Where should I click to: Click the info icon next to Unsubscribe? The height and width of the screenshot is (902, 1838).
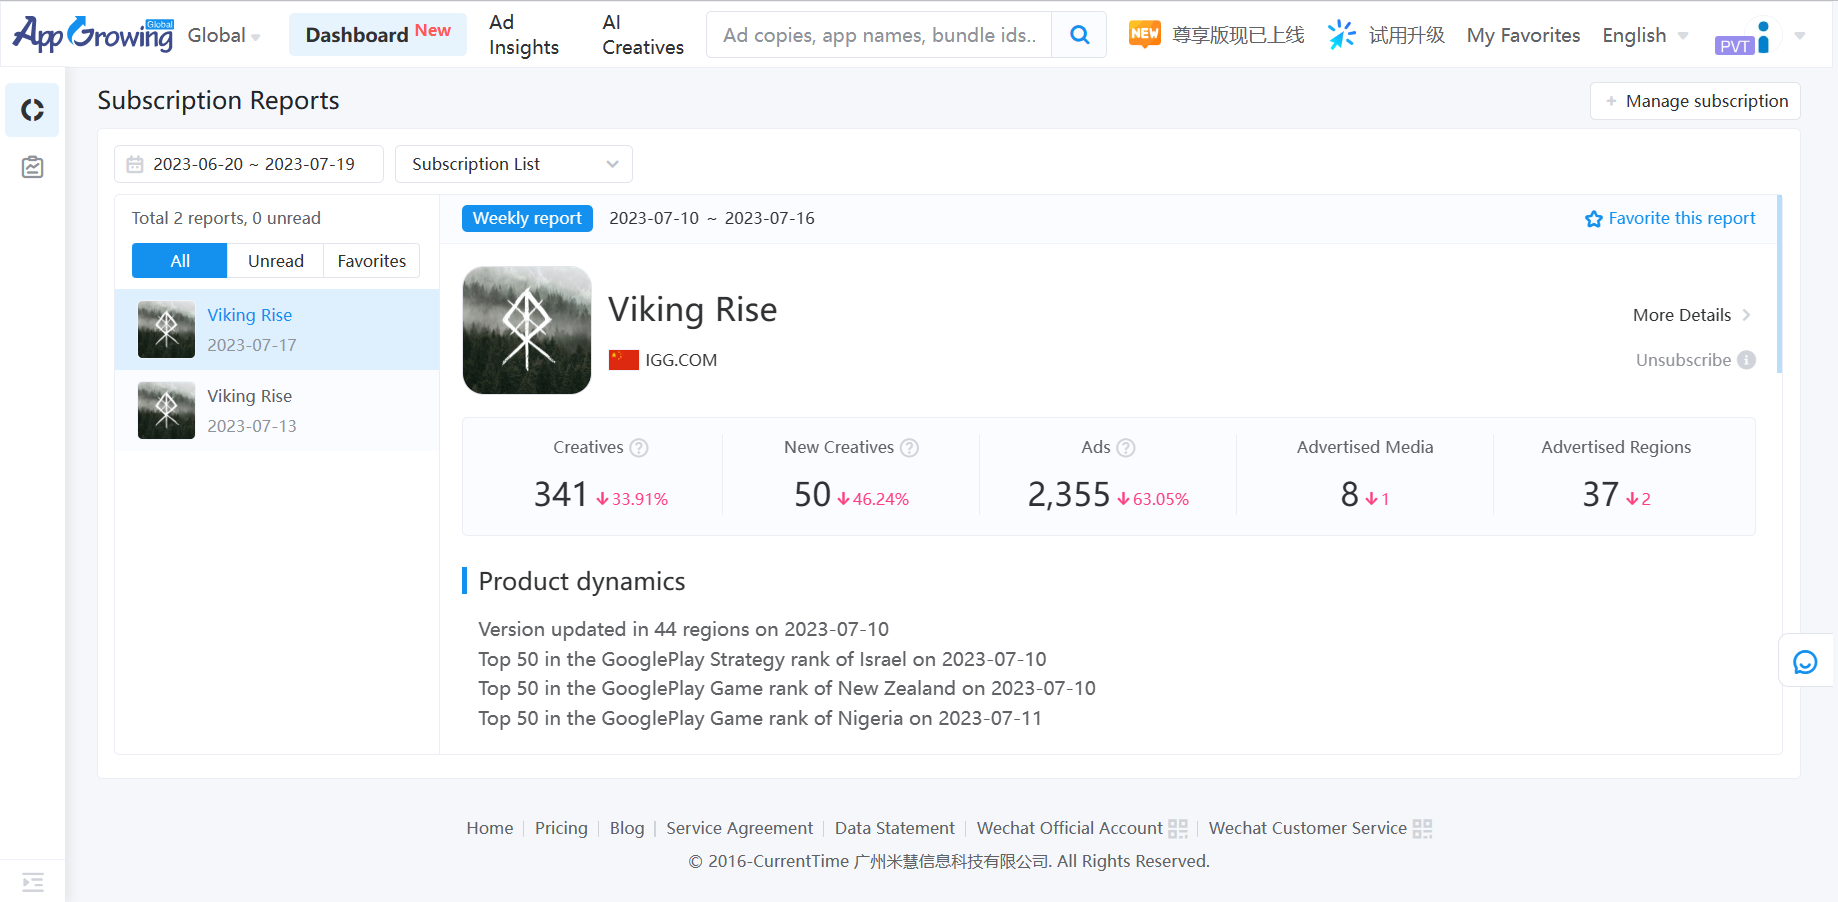[1747, 360]
